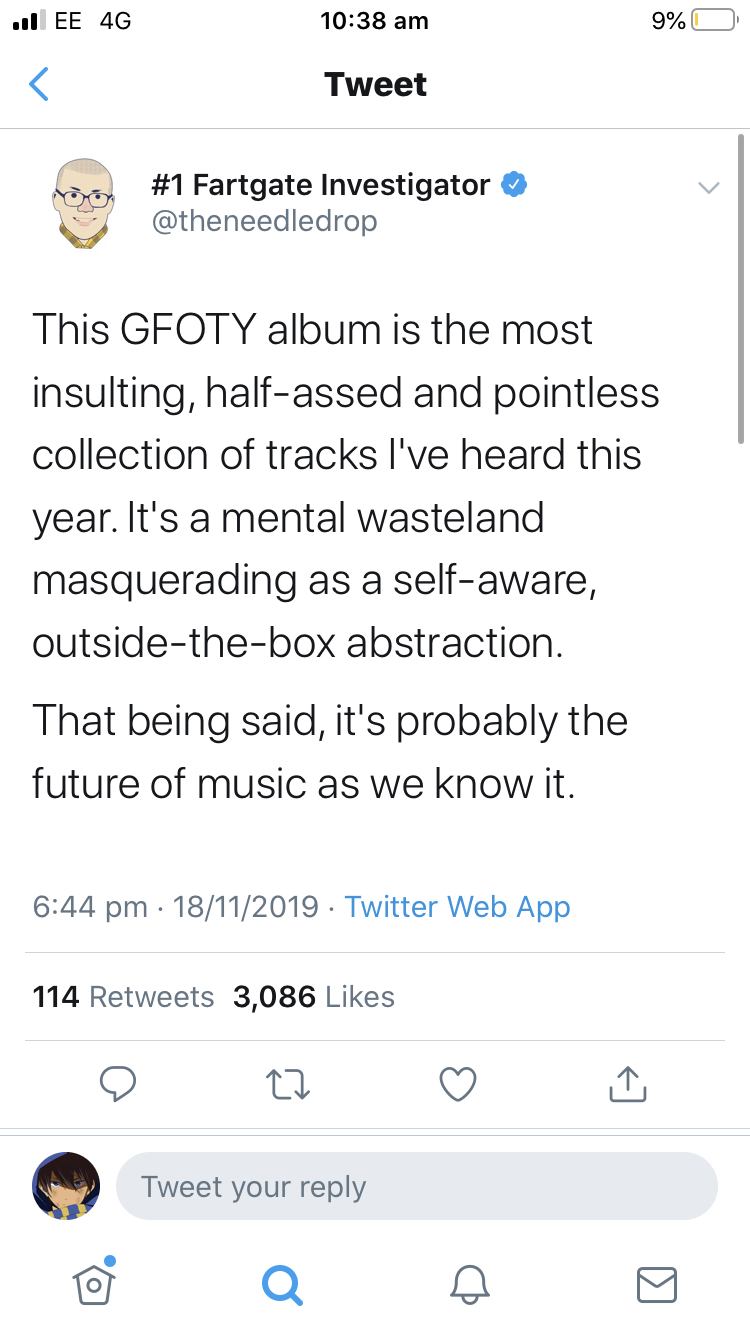Screen dimensions: 750x1334
Task: Expand the tweet options chevron
Action: tap(708, 188)
